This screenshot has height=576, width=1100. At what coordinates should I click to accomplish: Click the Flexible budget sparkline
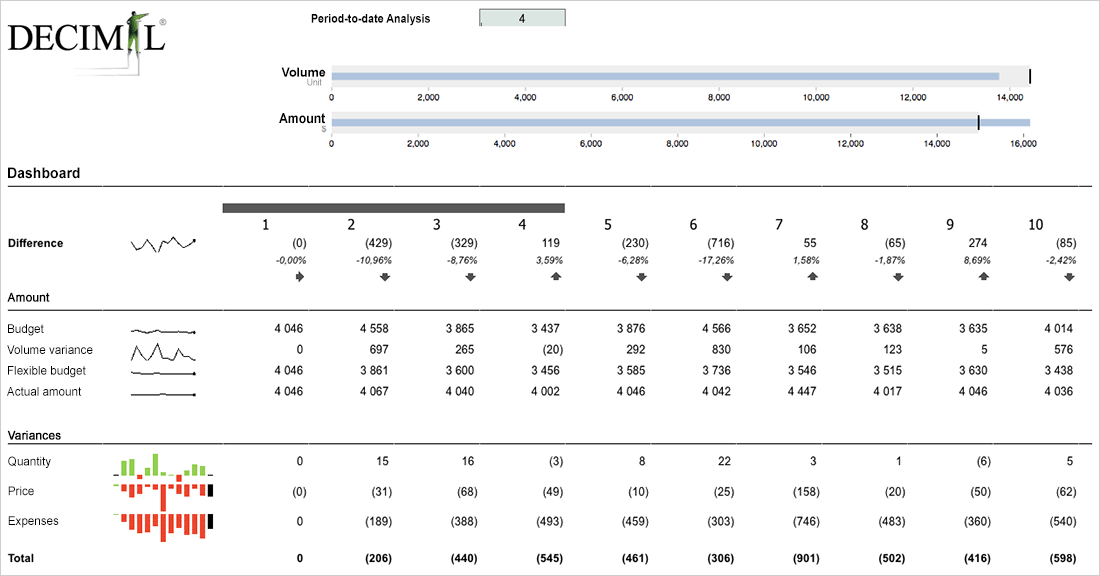163,373
